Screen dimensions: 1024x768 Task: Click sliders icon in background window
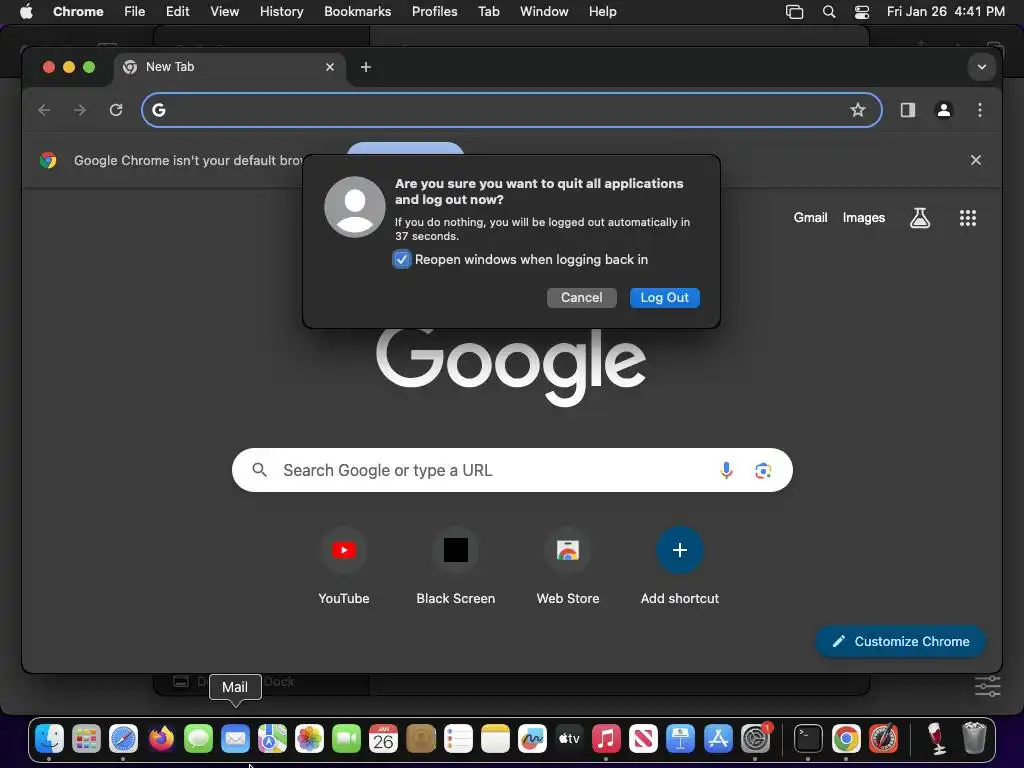tap(987, 686)
